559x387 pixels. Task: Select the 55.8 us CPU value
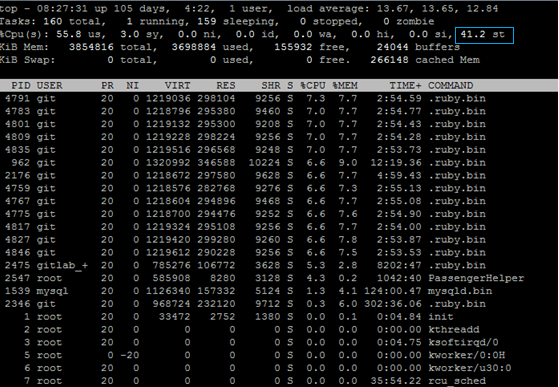pos(81,35)
